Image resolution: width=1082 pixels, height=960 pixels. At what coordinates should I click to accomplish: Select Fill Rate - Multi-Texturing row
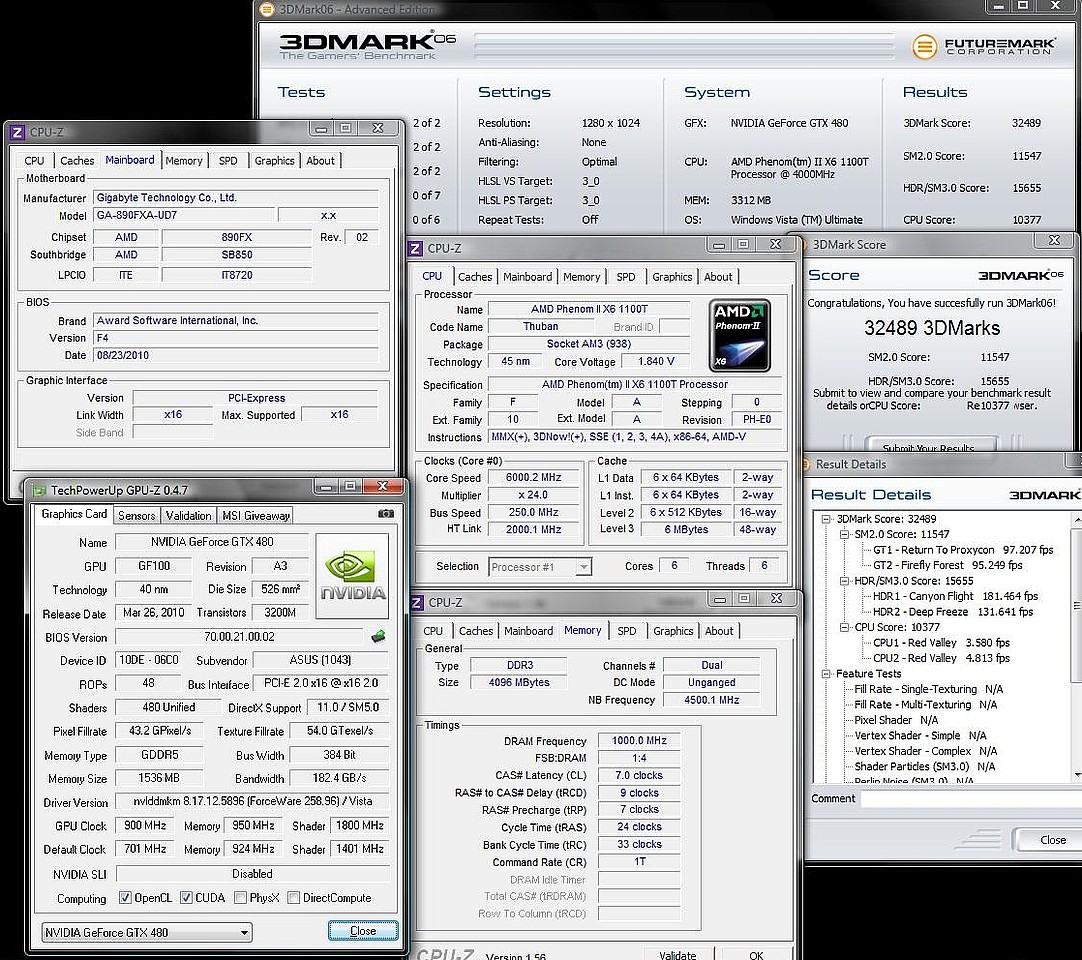[x=925, y=705]
